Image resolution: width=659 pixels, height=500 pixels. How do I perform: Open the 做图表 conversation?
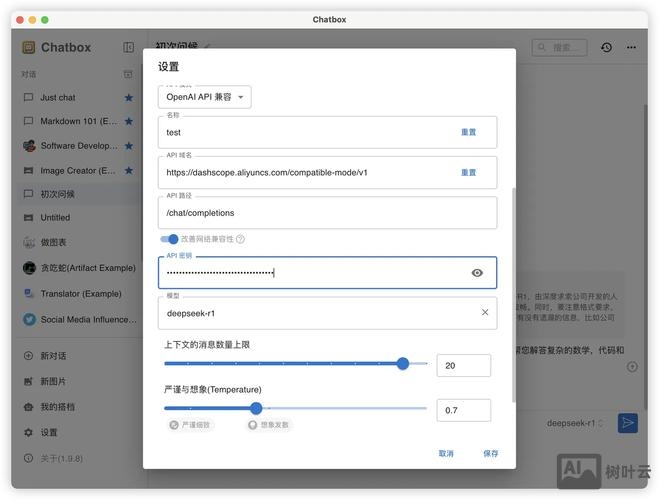(x=78, y=242)
